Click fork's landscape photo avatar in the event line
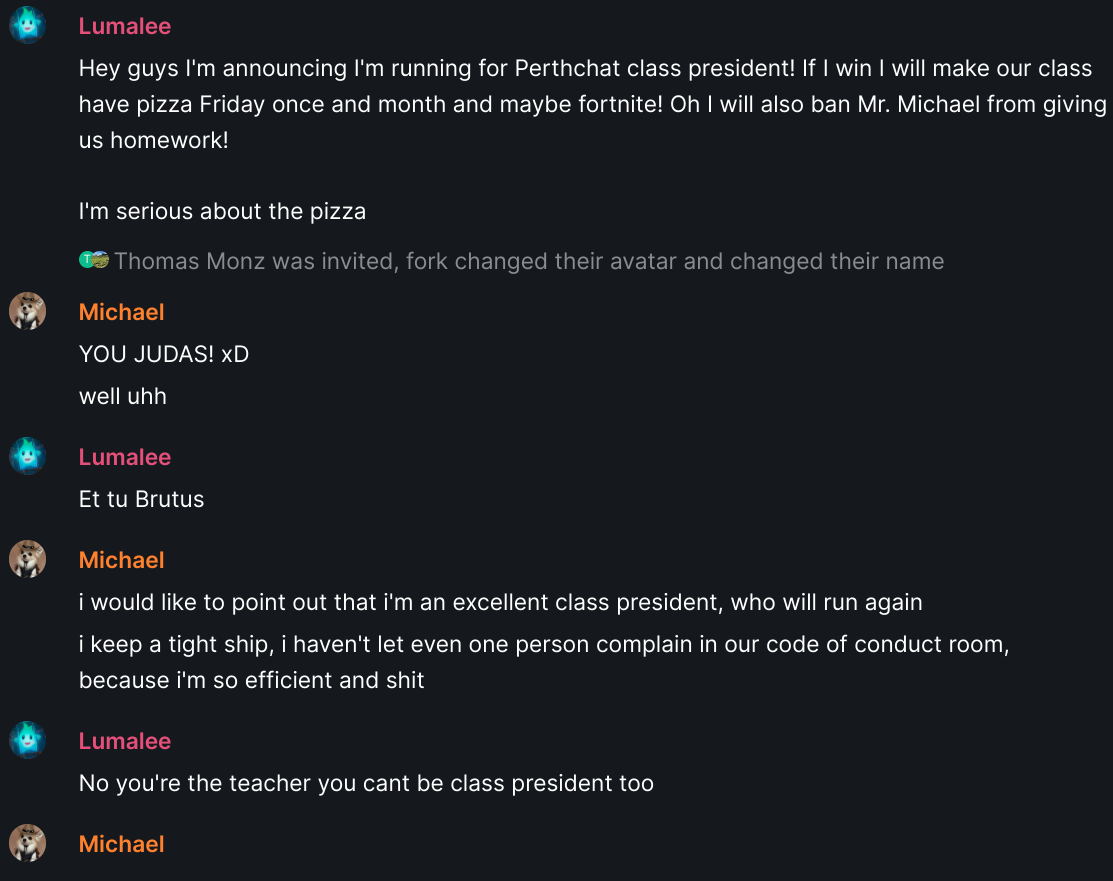 pos(100,260)
